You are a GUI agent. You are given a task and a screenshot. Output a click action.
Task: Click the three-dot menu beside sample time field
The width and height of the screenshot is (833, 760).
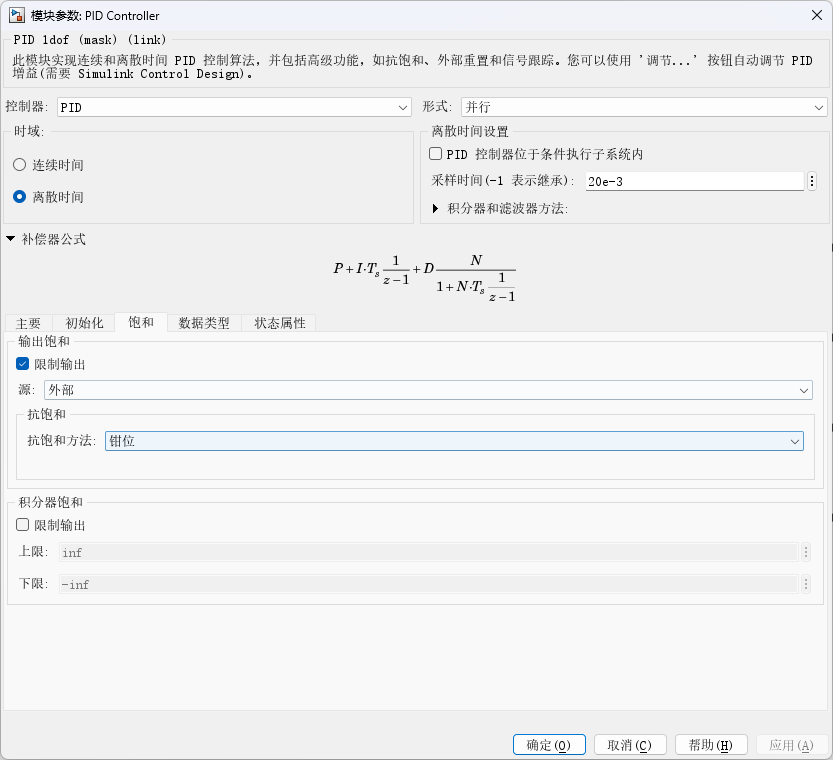click(812, 181)
